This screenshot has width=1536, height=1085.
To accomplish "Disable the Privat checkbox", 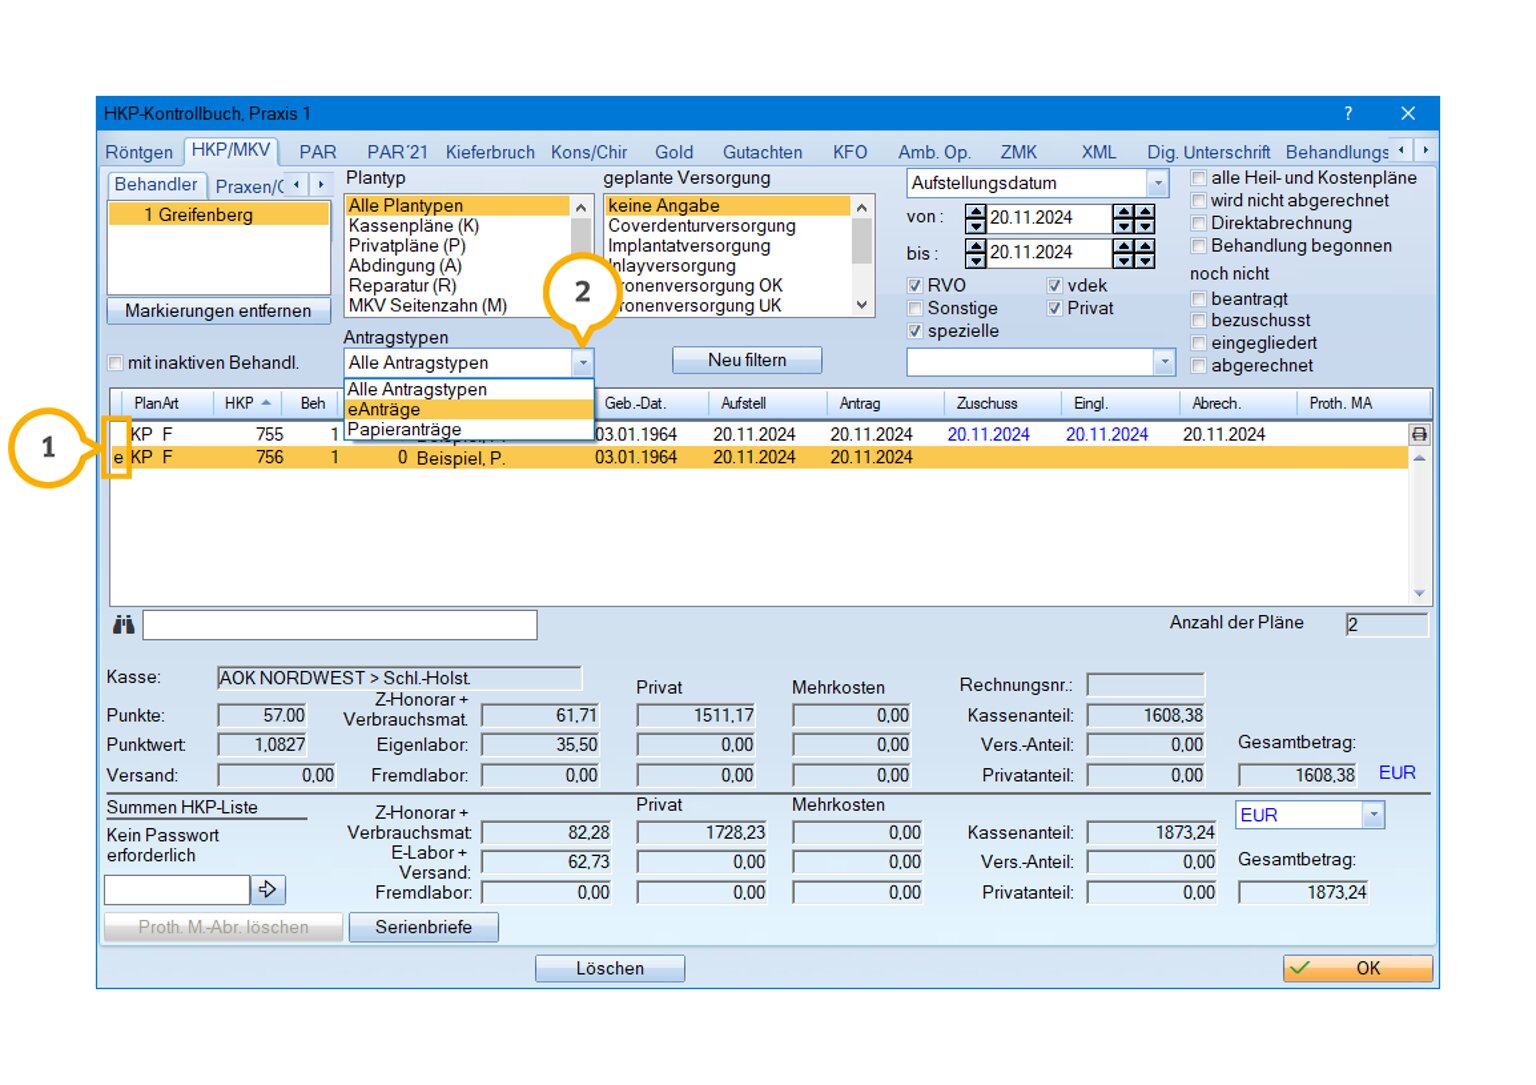I will pos(1054,309).
